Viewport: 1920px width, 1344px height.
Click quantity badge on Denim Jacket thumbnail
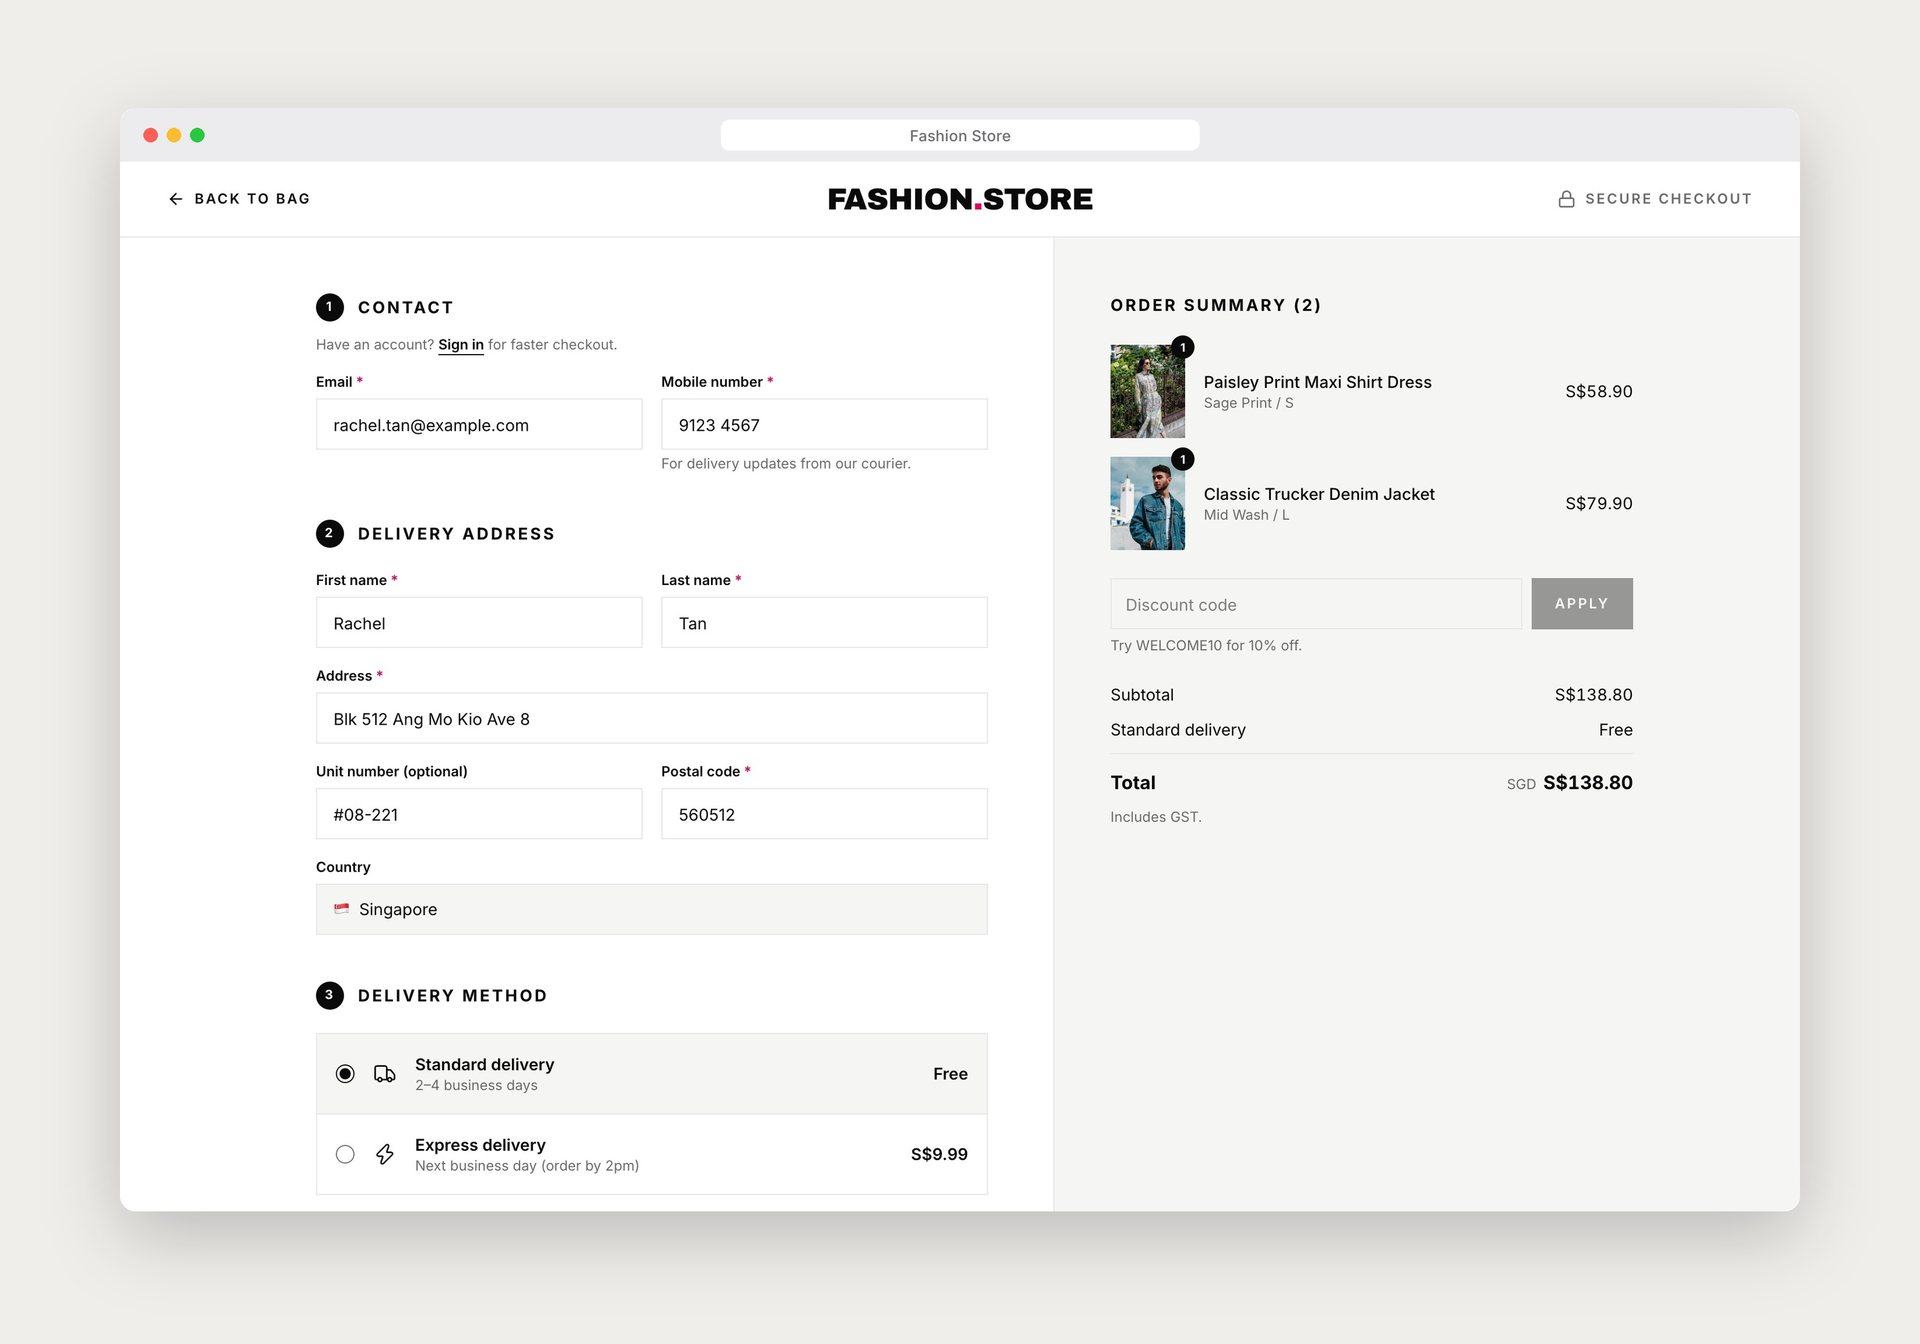(1182, 459)
